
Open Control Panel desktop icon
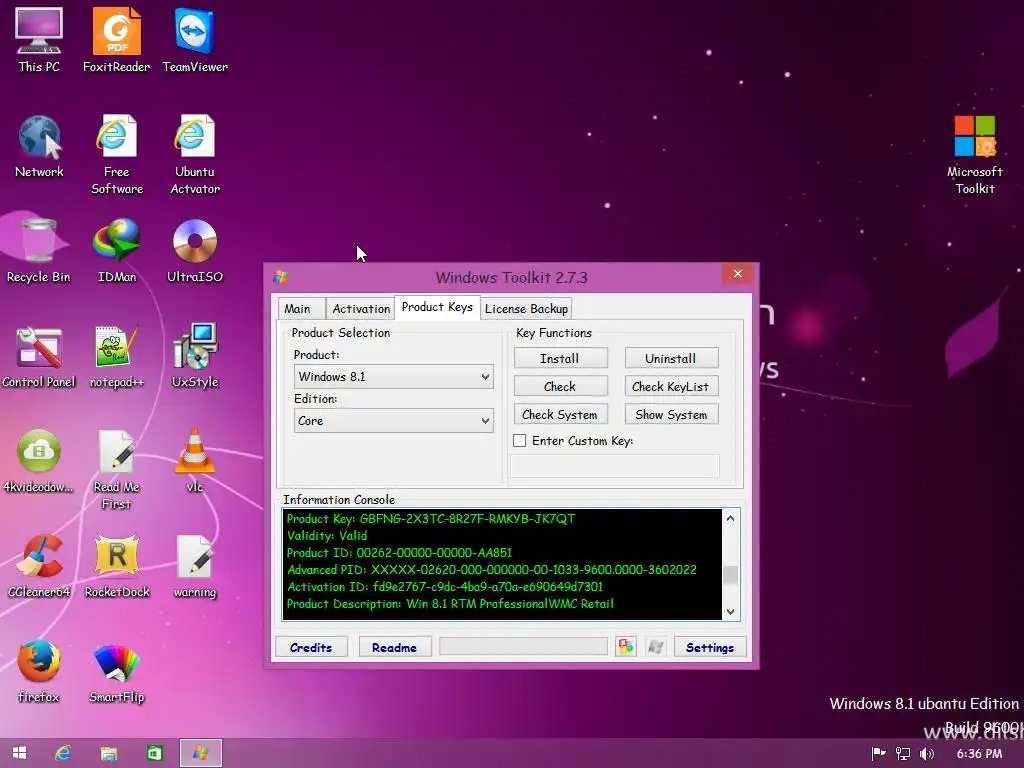(39, 357)
